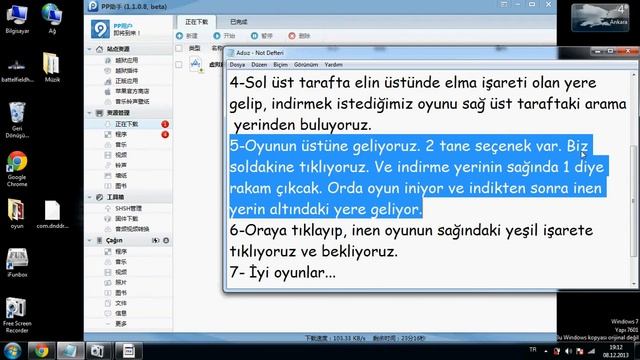Select the Google Chrome desktop shortcut
Screen dimensions: 640x360
17,169
